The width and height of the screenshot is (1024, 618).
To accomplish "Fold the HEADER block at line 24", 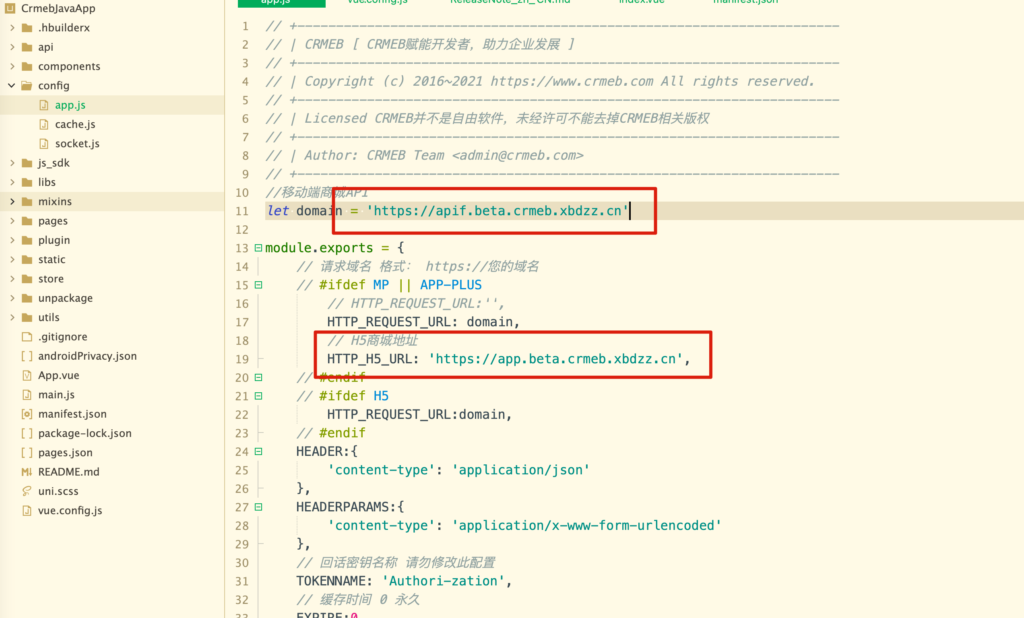I will click(x=259, y=451).
